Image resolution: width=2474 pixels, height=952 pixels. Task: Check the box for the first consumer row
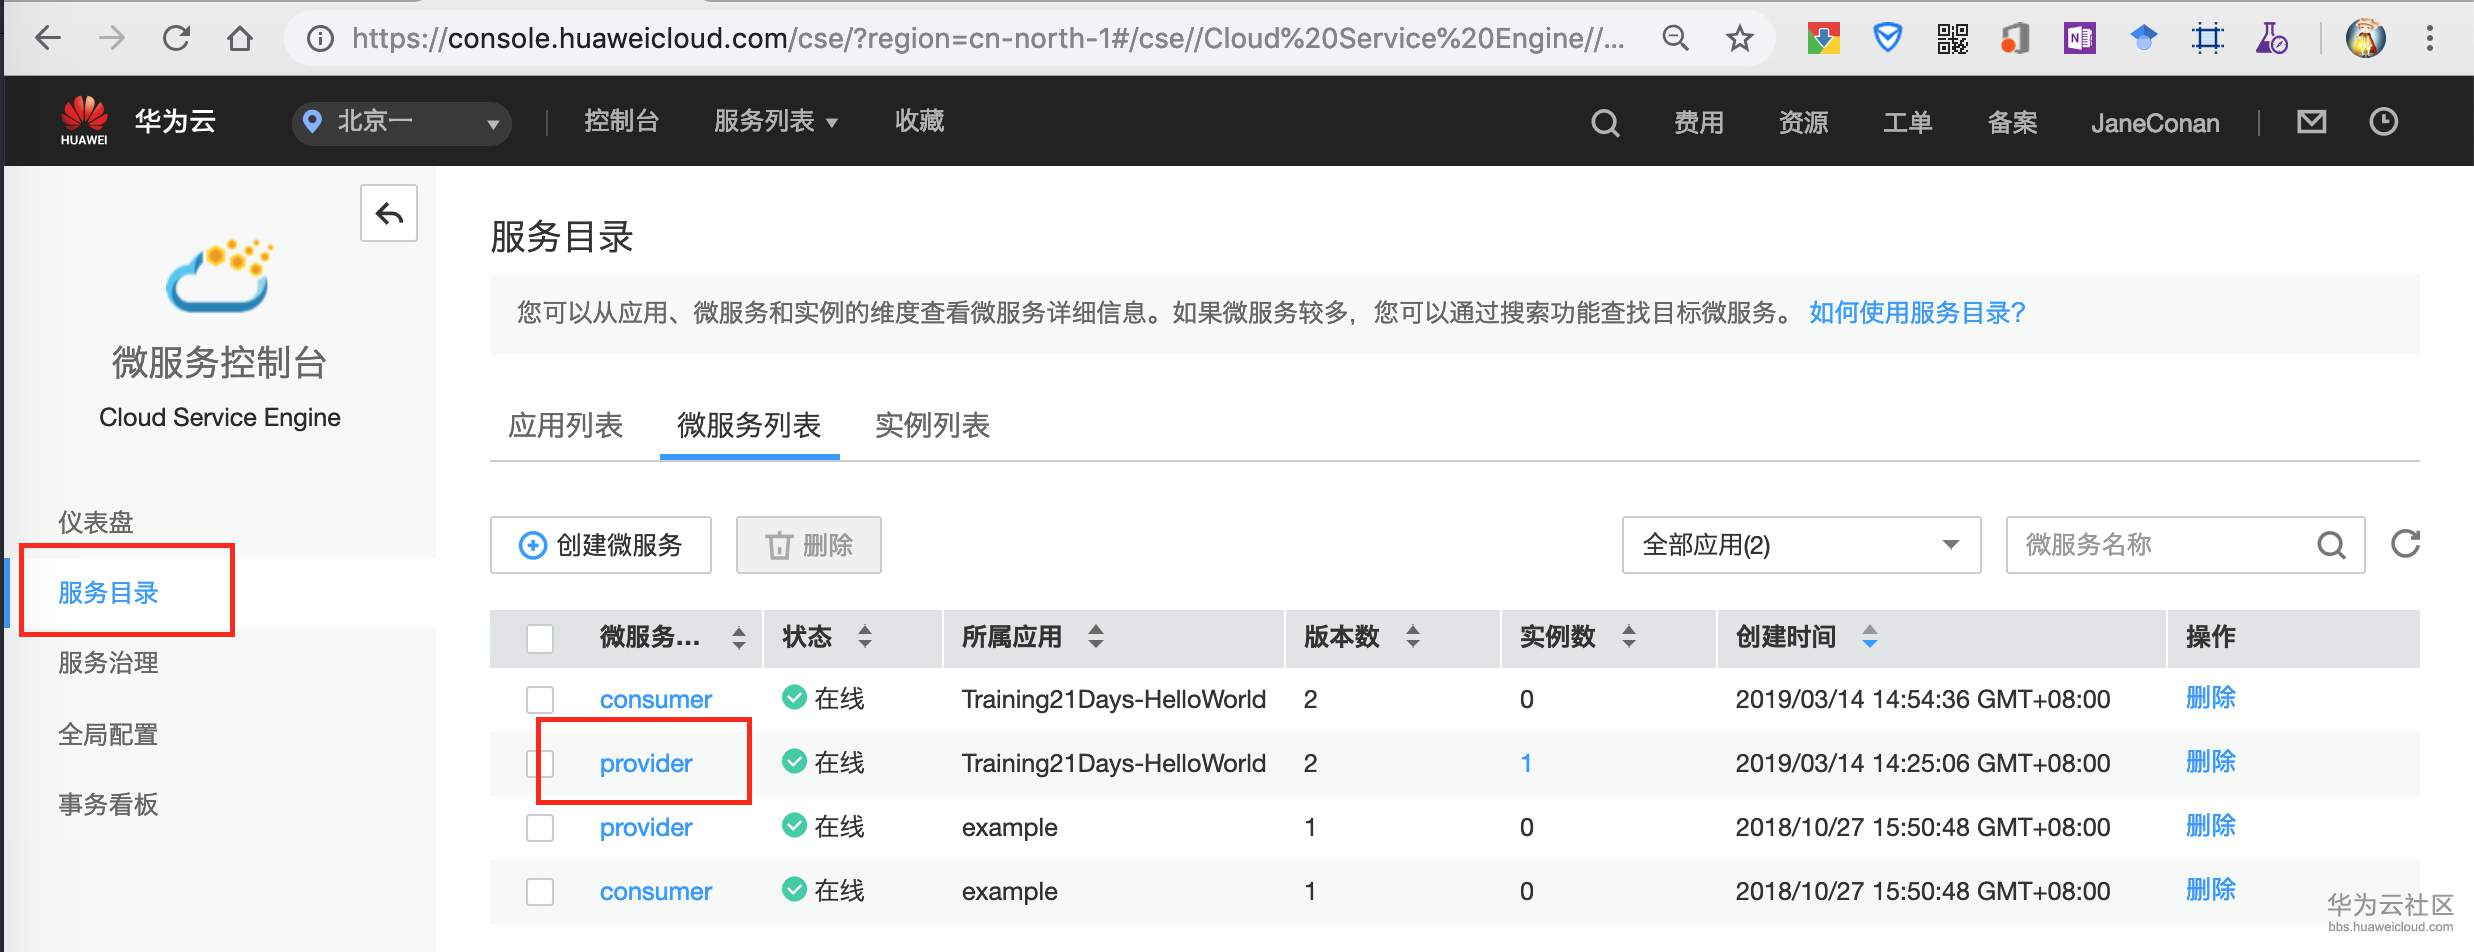(x=540, y=699)
